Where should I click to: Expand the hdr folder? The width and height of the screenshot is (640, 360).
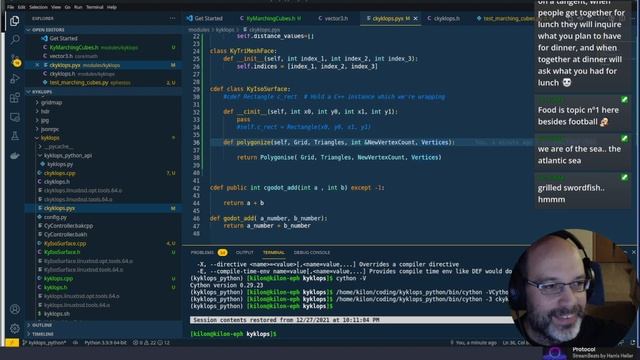point(45,111)
